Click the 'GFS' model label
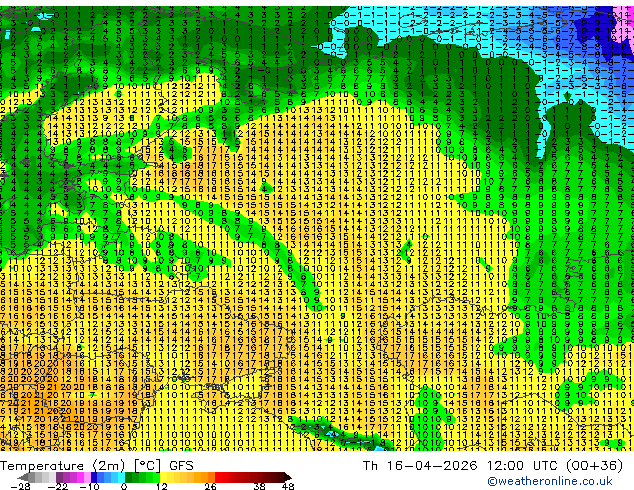 (x=181, y=466)
